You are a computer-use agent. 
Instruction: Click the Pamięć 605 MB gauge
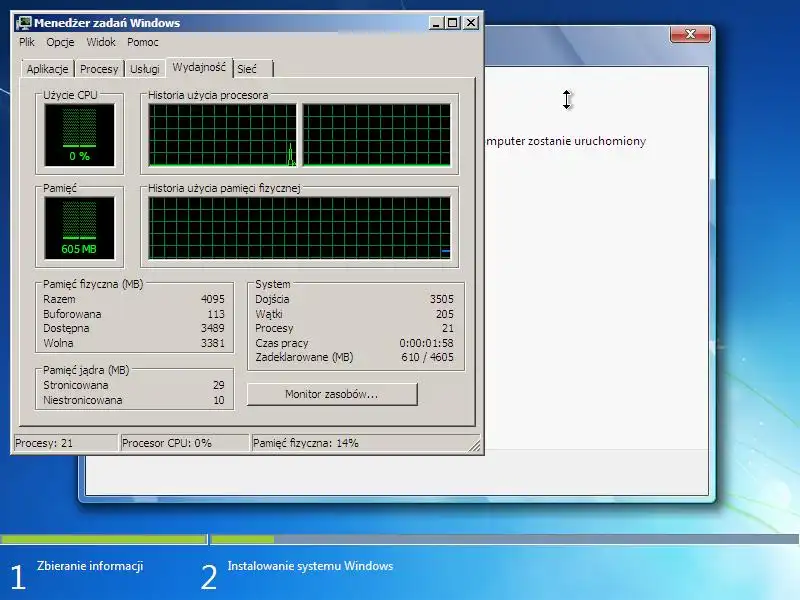click(x=80, y=228)
